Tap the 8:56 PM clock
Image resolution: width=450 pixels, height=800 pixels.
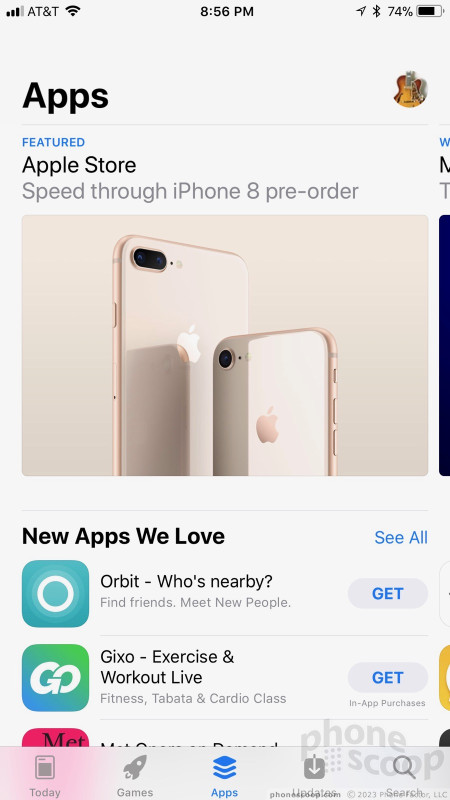click(227, 12)
